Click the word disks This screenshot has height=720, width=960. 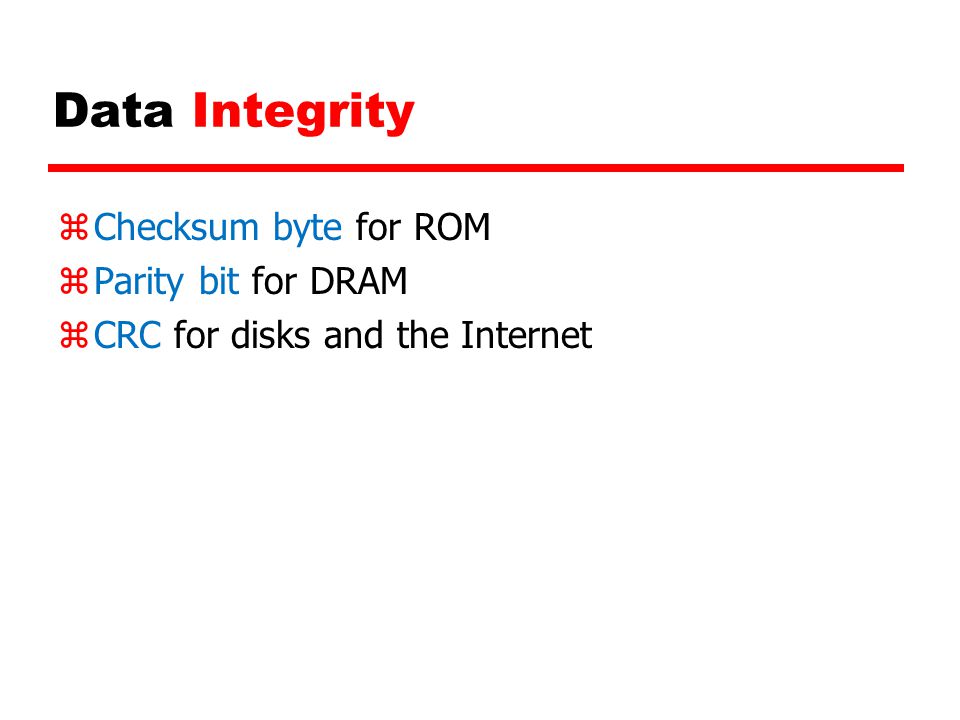point(270,335)
